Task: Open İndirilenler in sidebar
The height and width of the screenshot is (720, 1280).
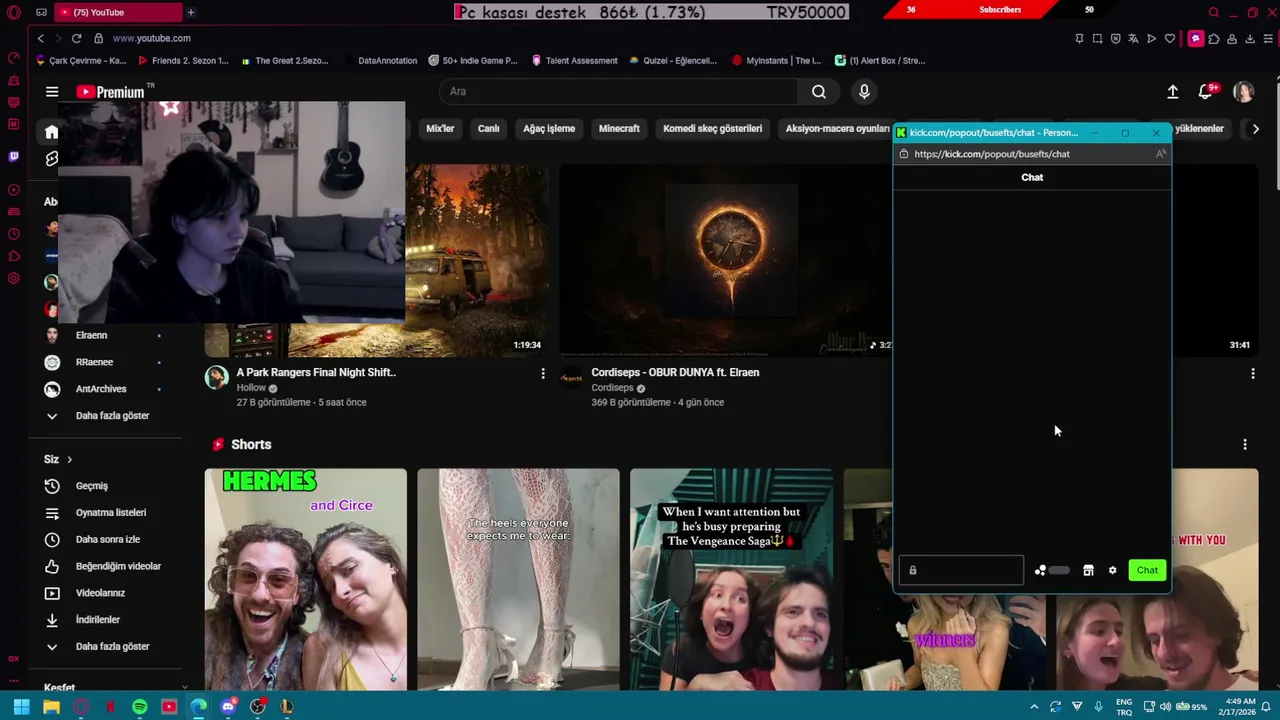Action: coord(99,620)
